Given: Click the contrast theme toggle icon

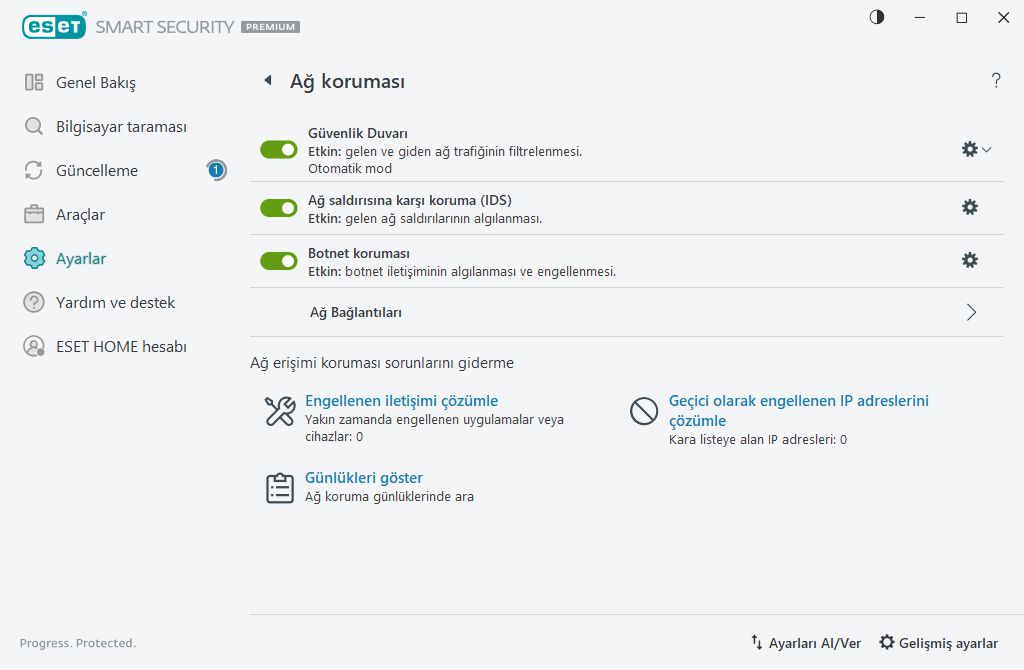Looking at the screenshot, I should (877, 17).
